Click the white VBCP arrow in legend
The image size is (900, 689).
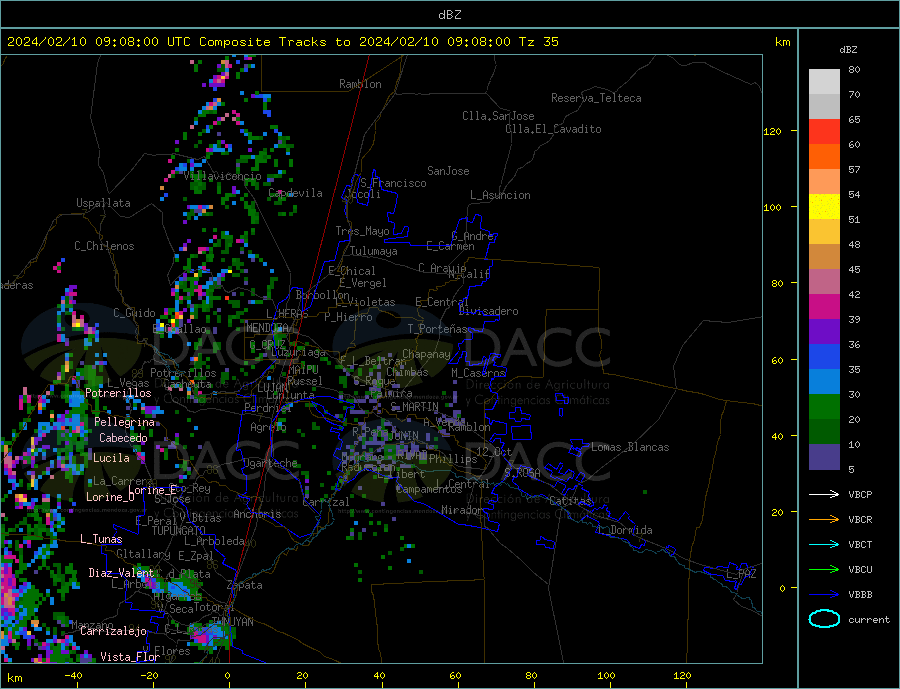824,494
